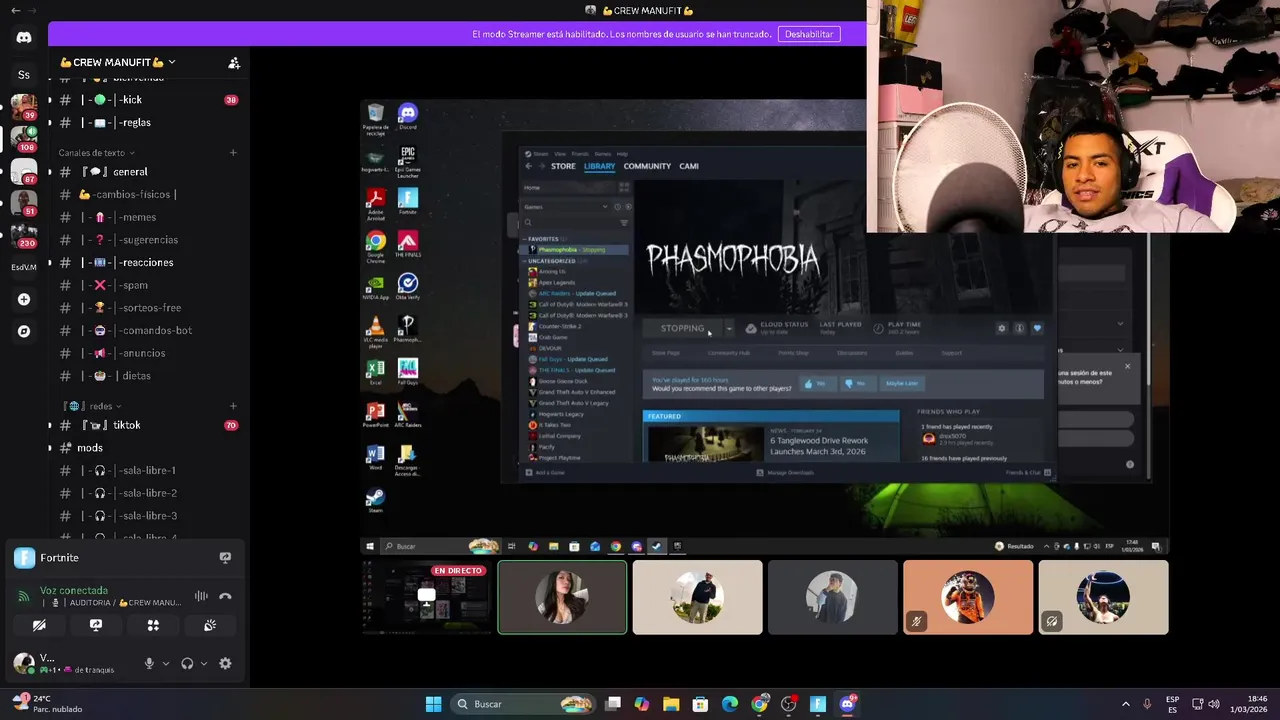Open the EsdV.M server
1280x720 pixels.
(x=24, y=267)
